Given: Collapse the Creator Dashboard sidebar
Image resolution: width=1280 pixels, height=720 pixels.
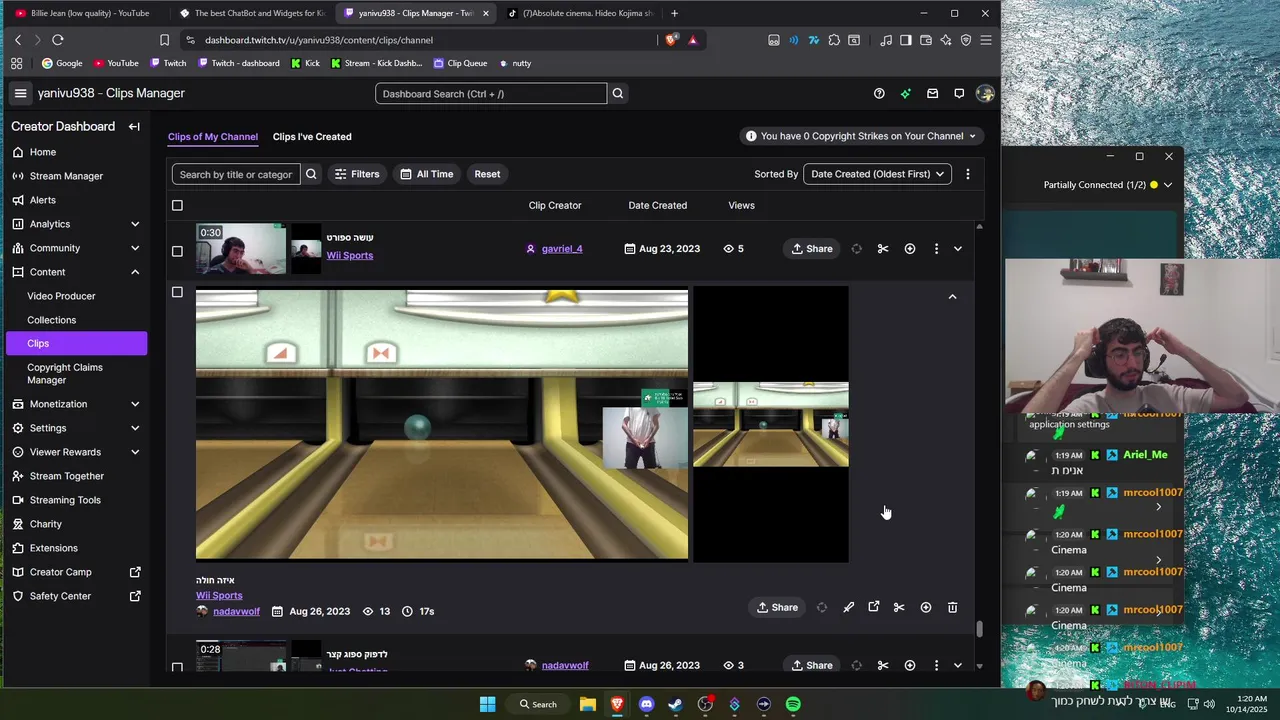Looking at the screenshot, I should (x=134, y=127).
